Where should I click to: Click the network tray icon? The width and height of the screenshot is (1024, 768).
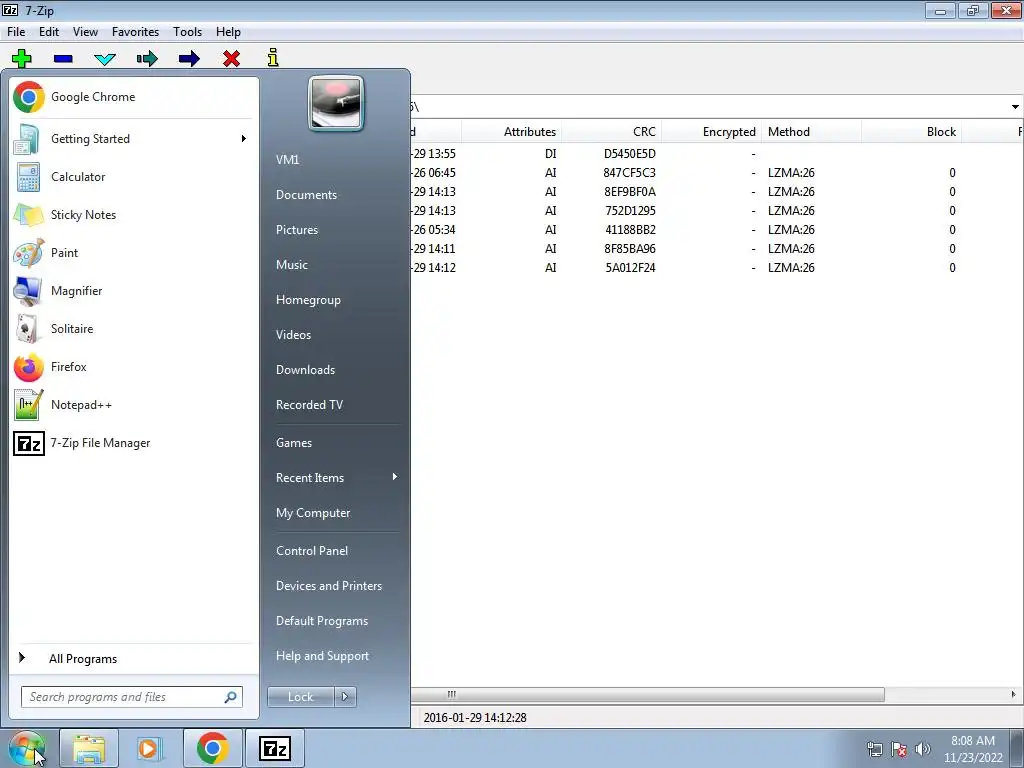click(x=874, y=749)
